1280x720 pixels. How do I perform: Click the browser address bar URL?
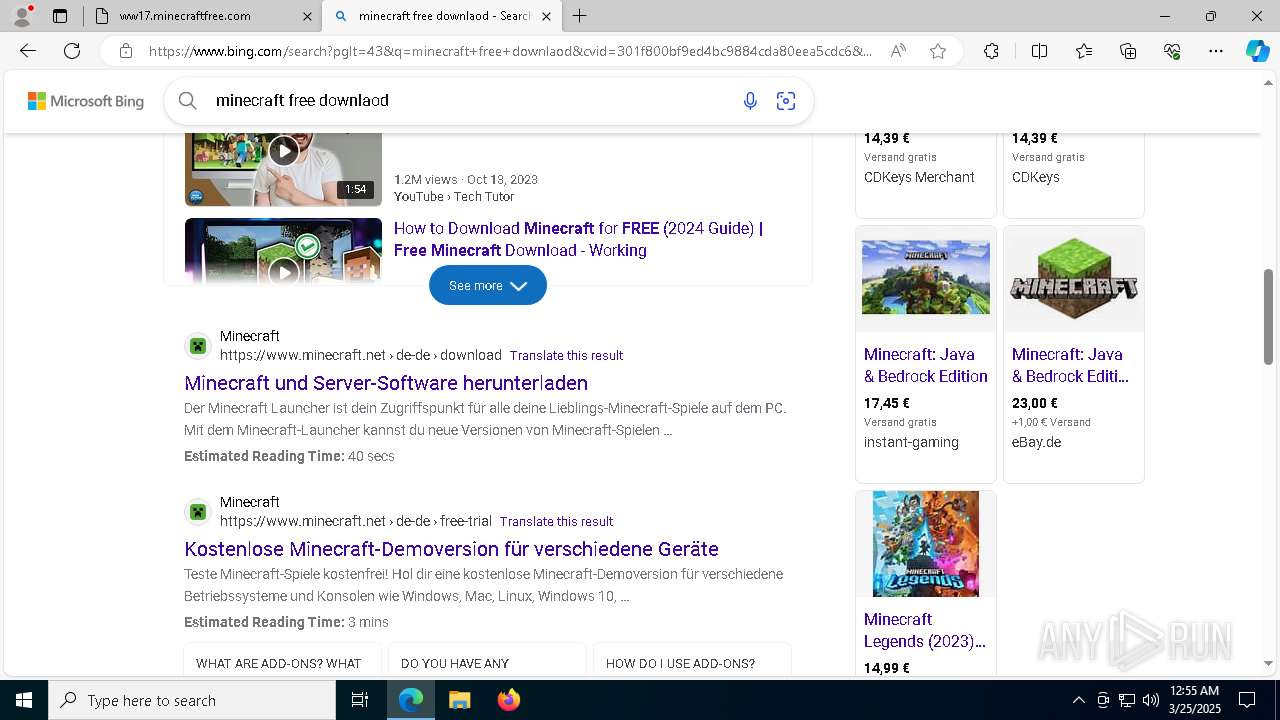(510, 51)
